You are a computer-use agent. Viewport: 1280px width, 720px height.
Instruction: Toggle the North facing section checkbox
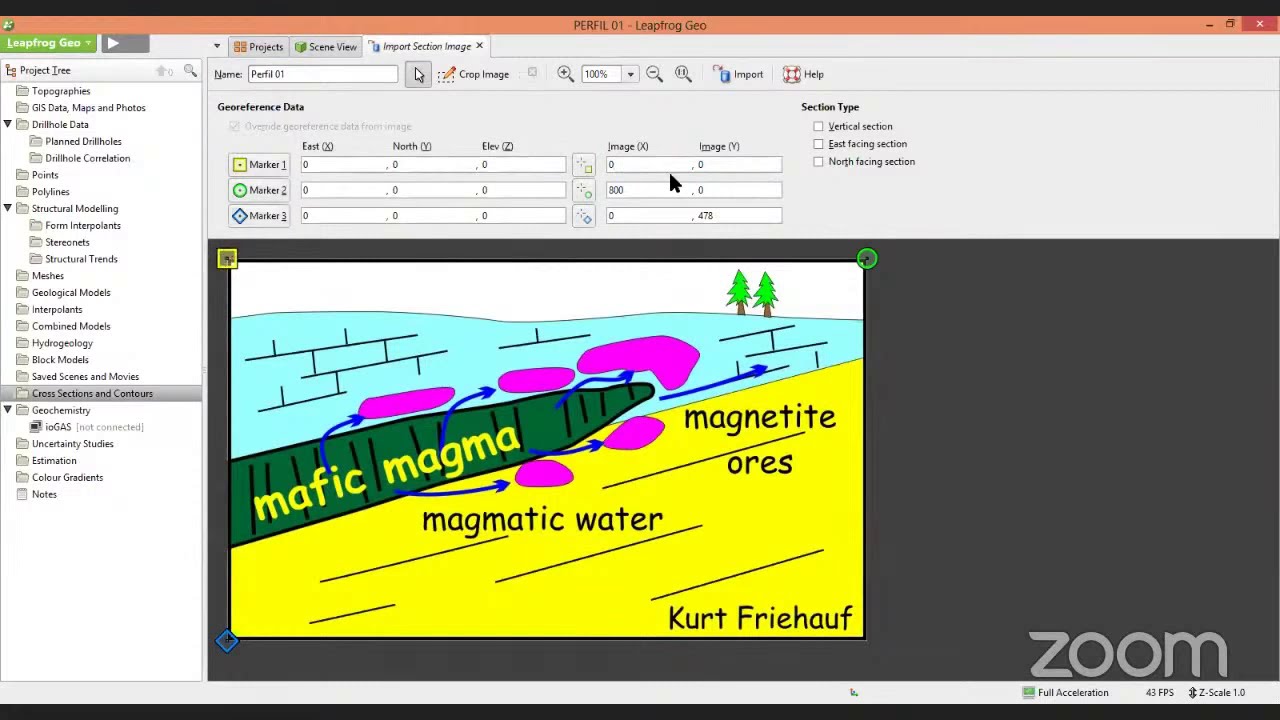(x=818, y=162)
